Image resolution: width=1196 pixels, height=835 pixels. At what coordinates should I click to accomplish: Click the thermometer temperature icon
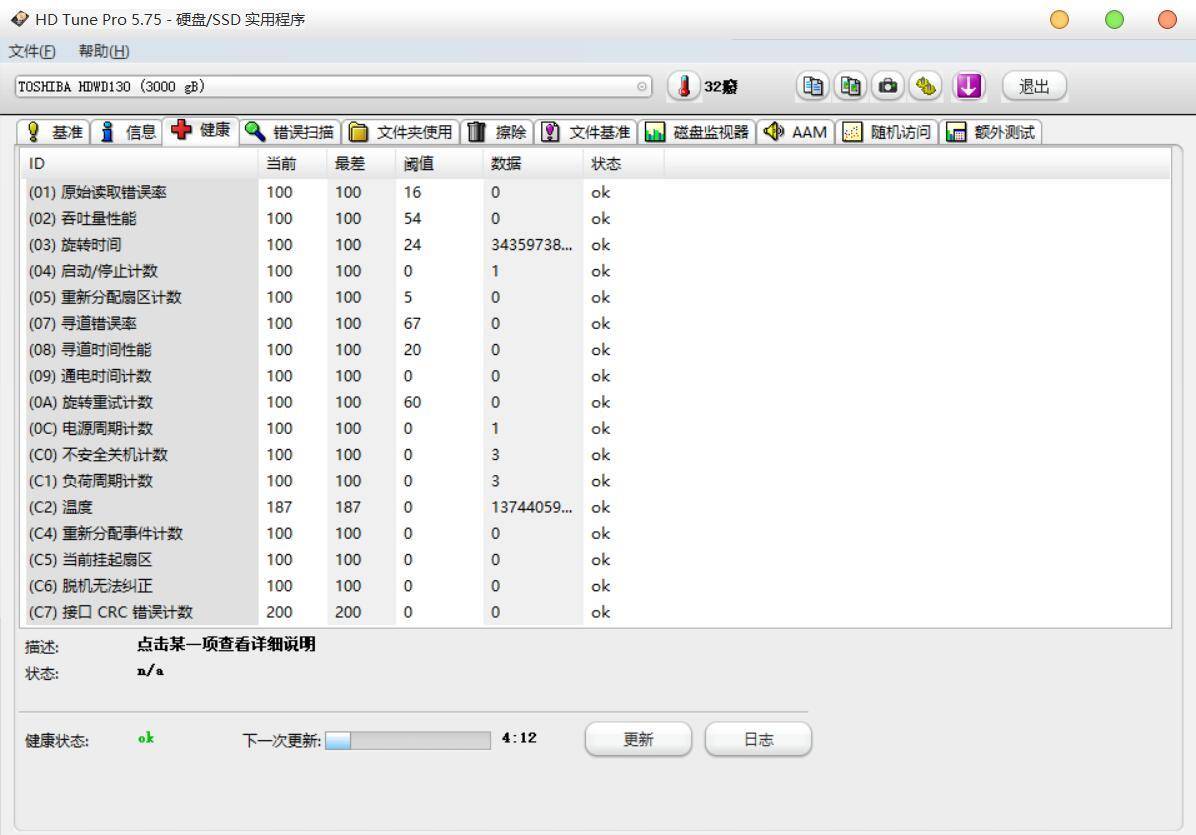(x=683, y=86)
